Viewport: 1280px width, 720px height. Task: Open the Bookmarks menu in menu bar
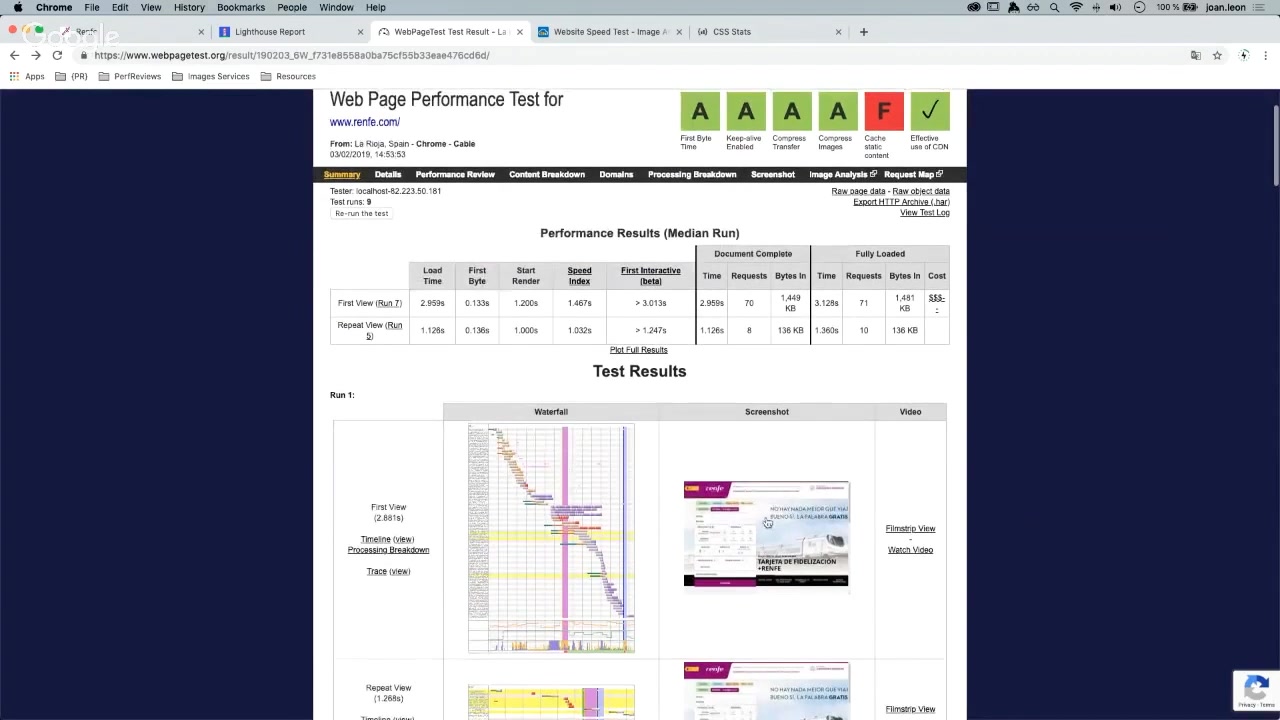pos(241,7)
